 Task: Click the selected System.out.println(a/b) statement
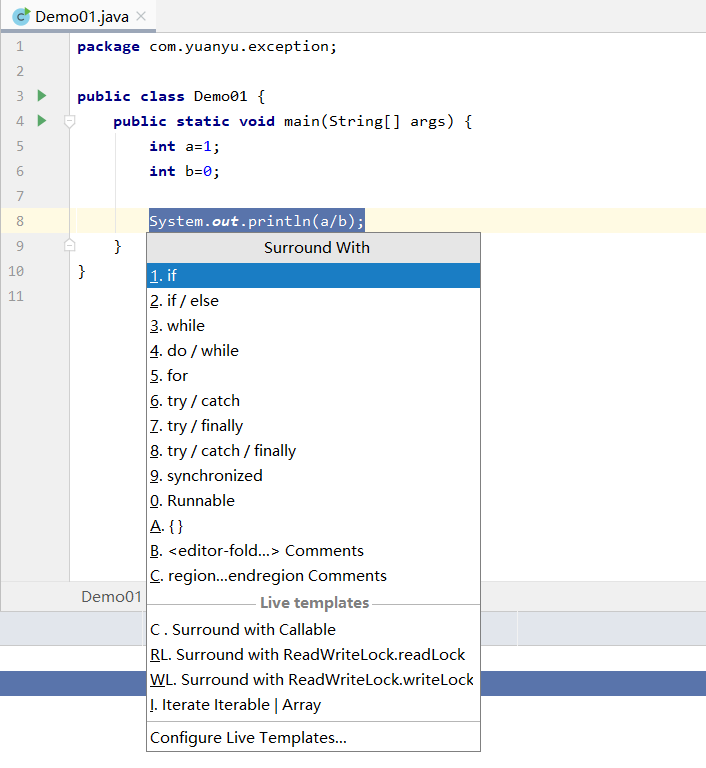click(257, 221)
